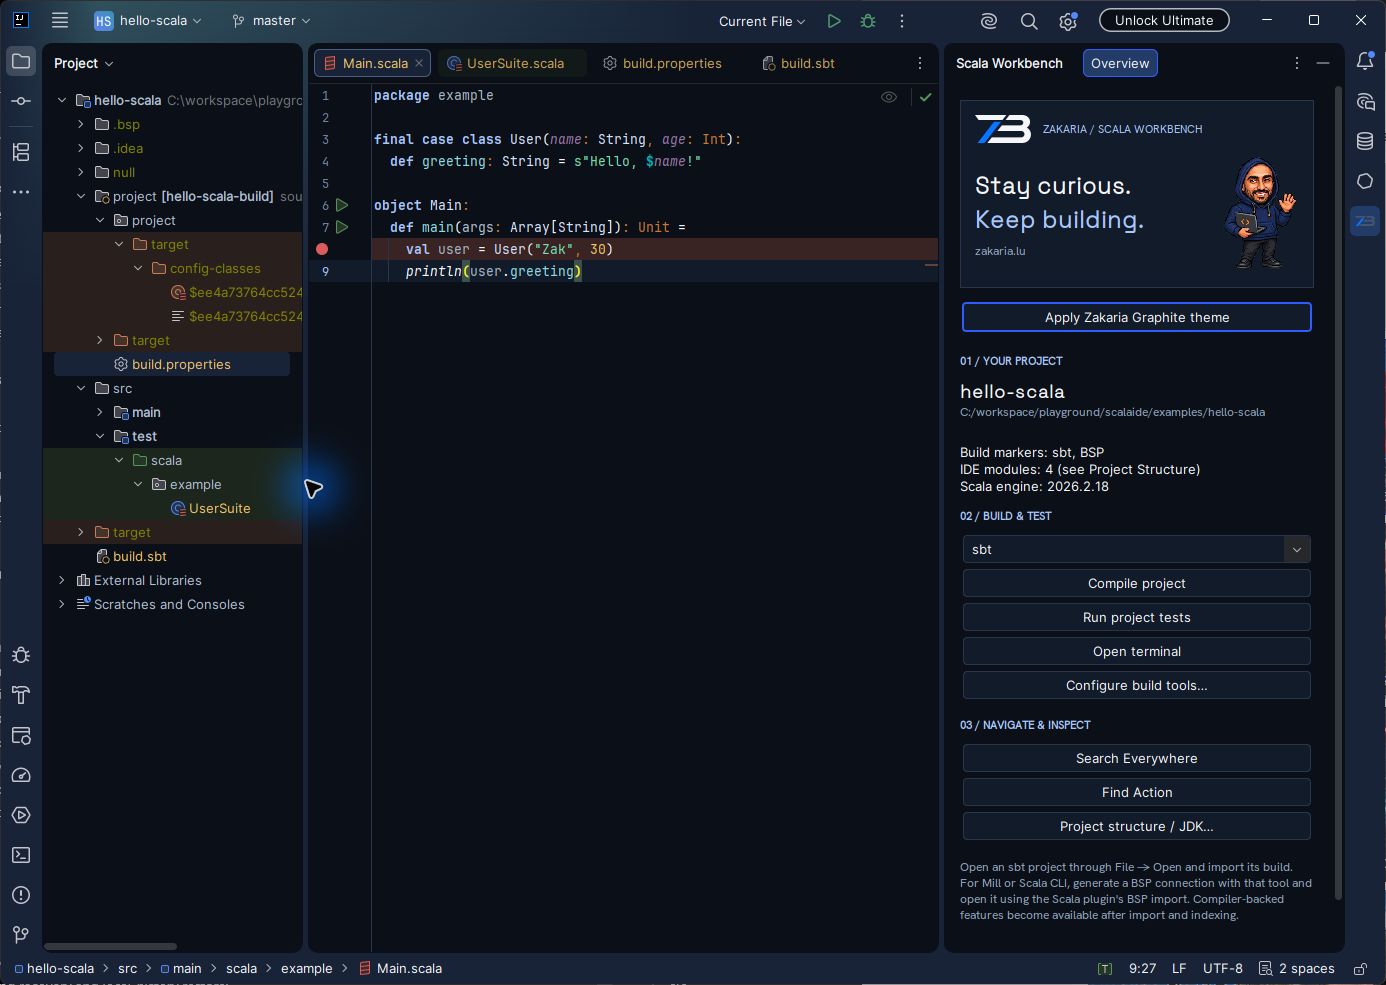This screenshot has height=985, width=1386.
Task: Open IDE settings gear icon
Action: (x=1068, y=20)
